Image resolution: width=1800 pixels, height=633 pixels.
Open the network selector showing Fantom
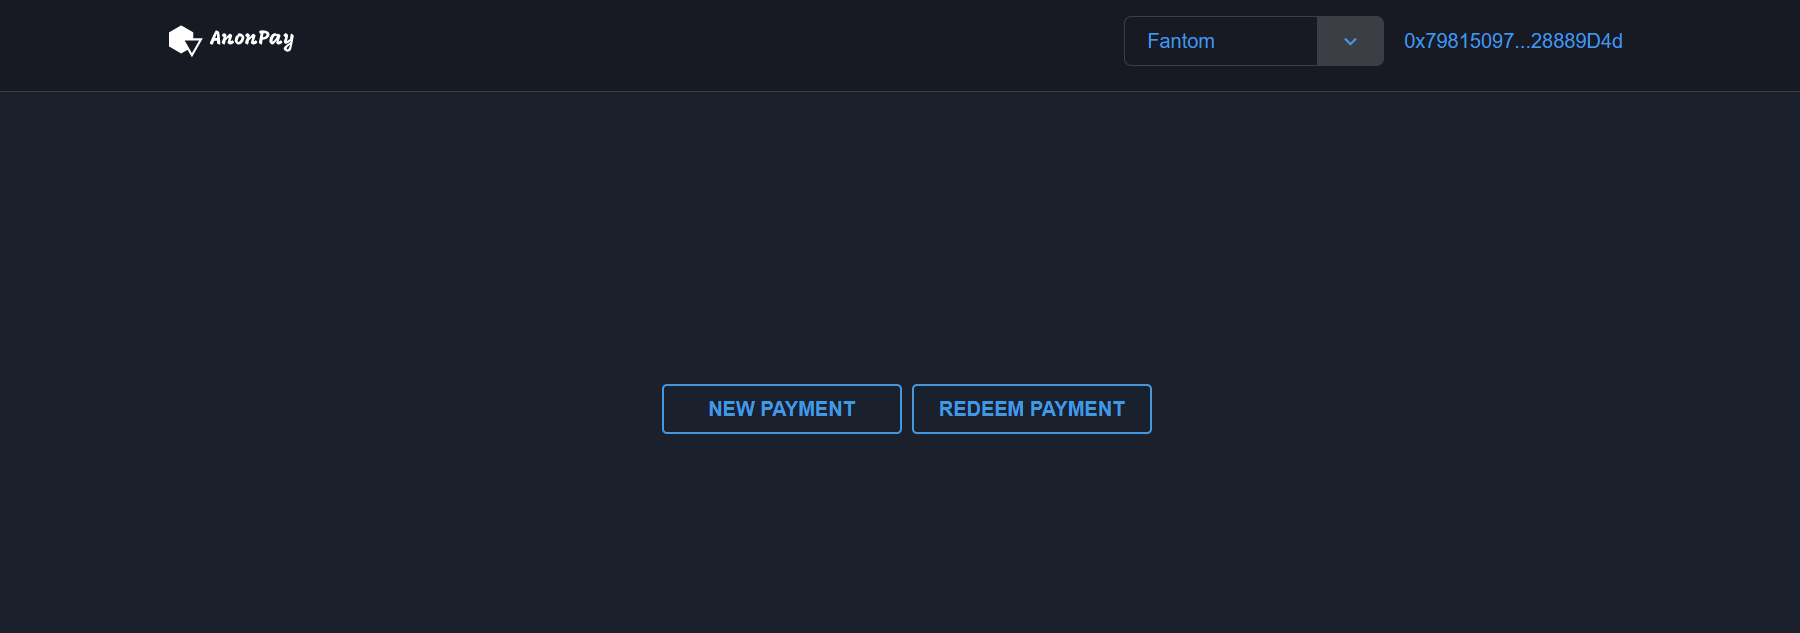coord(1253,41)
